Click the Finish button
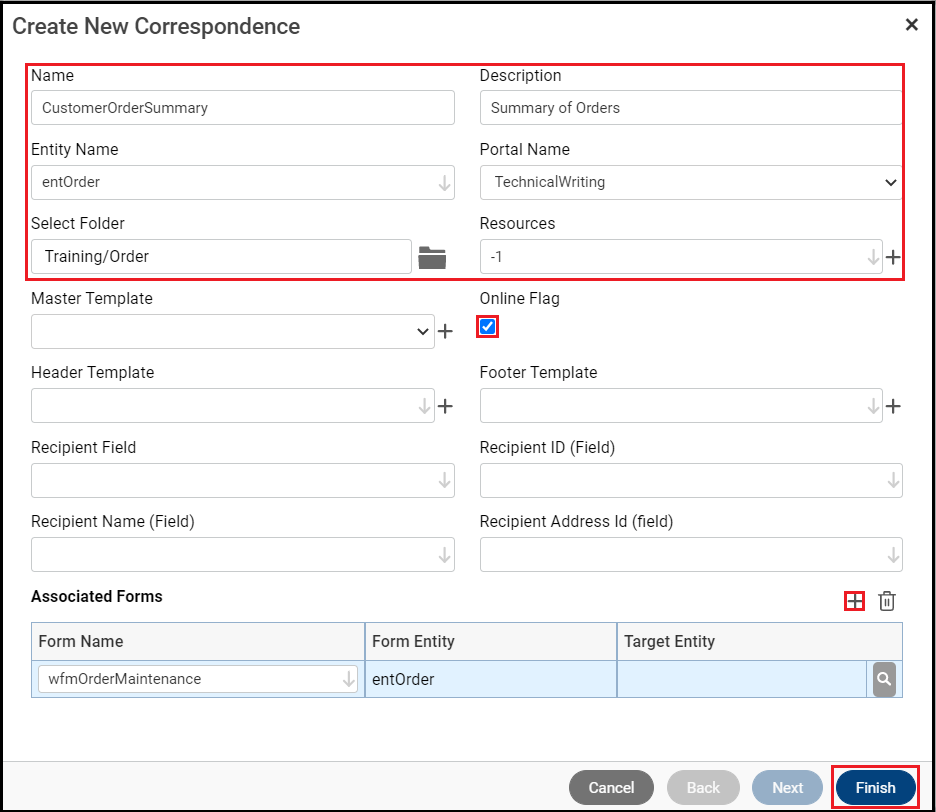Screen dimensions: 936x812 point(876,788)
